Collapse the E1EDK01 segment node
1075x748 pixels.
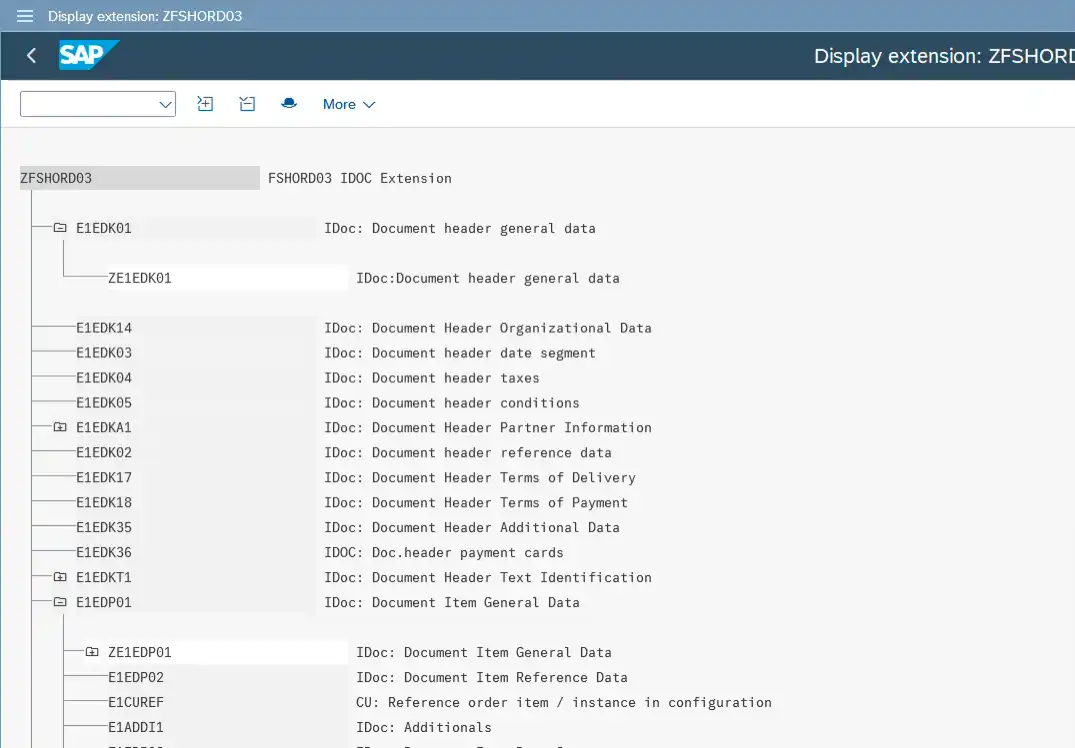60,228
